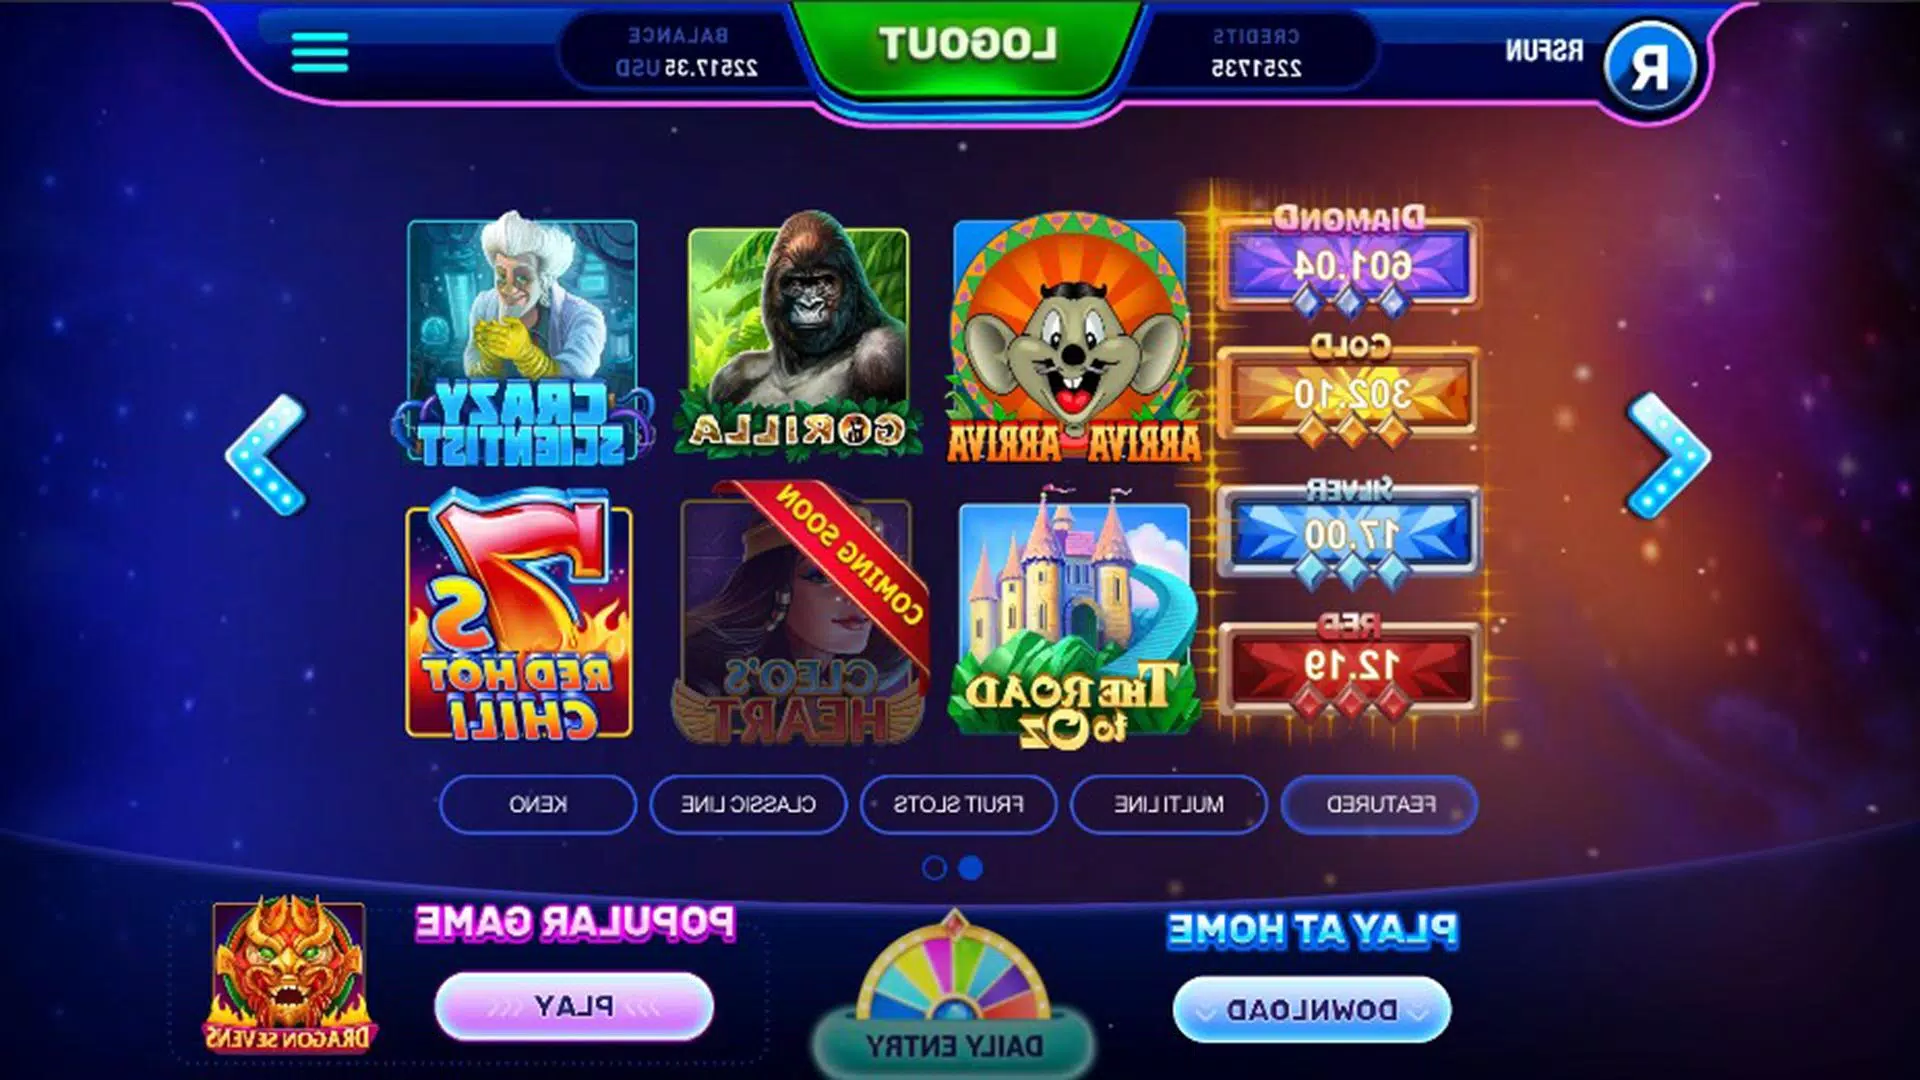The width and height of the screenshot is (1920, 1080).
Task: Go to the first carousel page dot
Action: 934,868
